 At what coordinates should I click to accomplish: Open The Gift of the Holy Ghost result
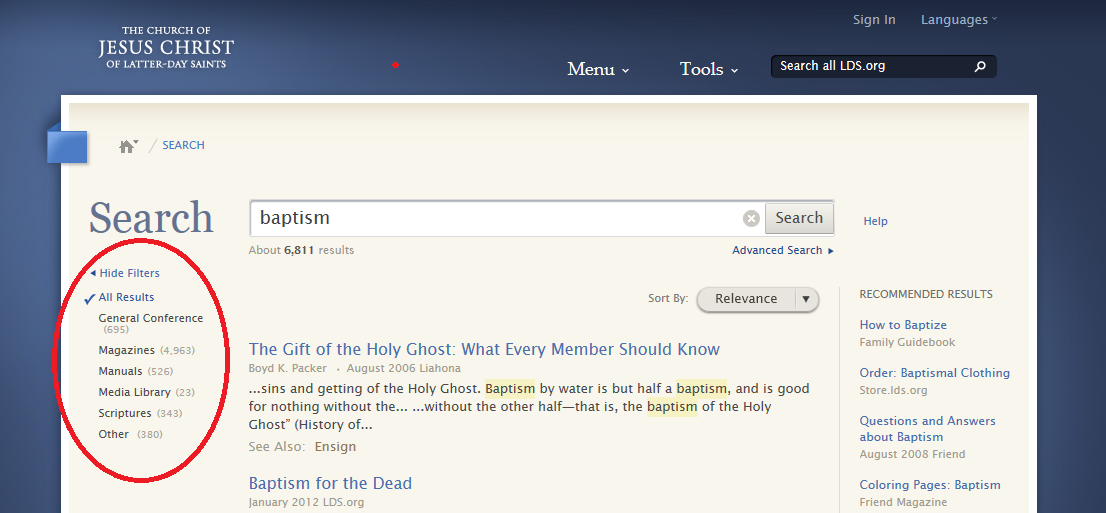(484, 349)
